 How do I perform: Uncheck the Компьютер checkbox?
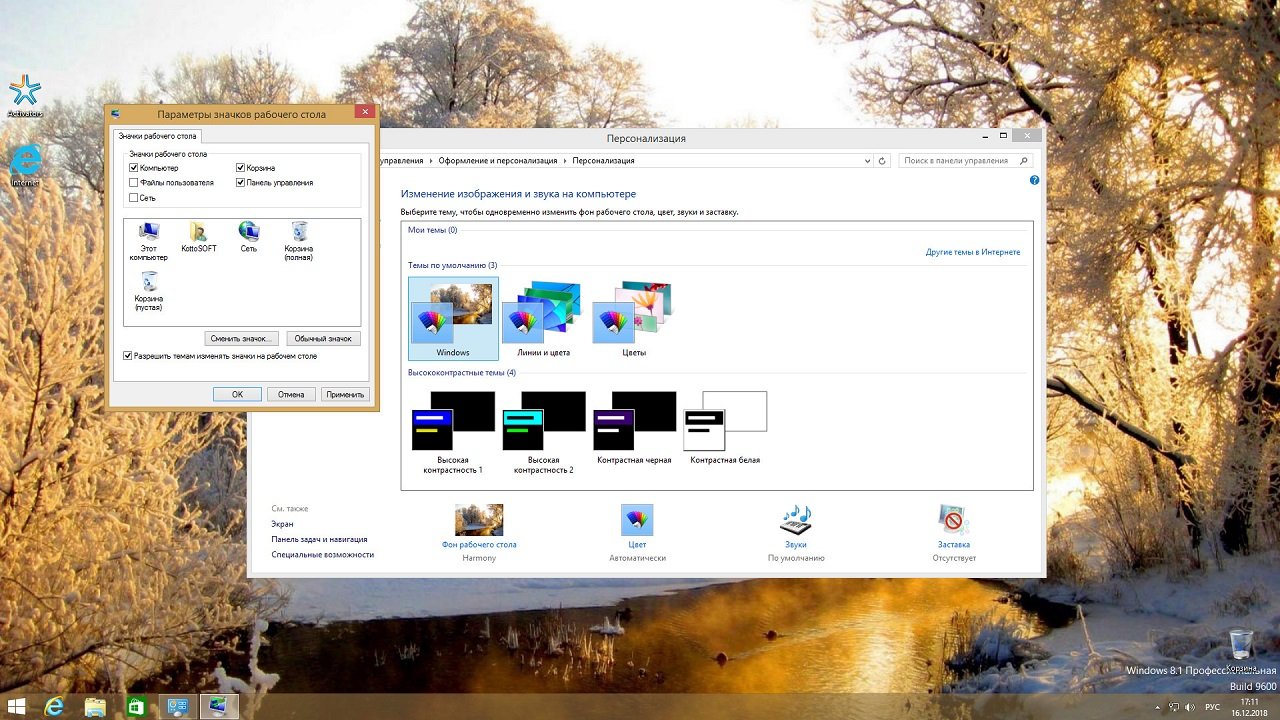(134, 168)
